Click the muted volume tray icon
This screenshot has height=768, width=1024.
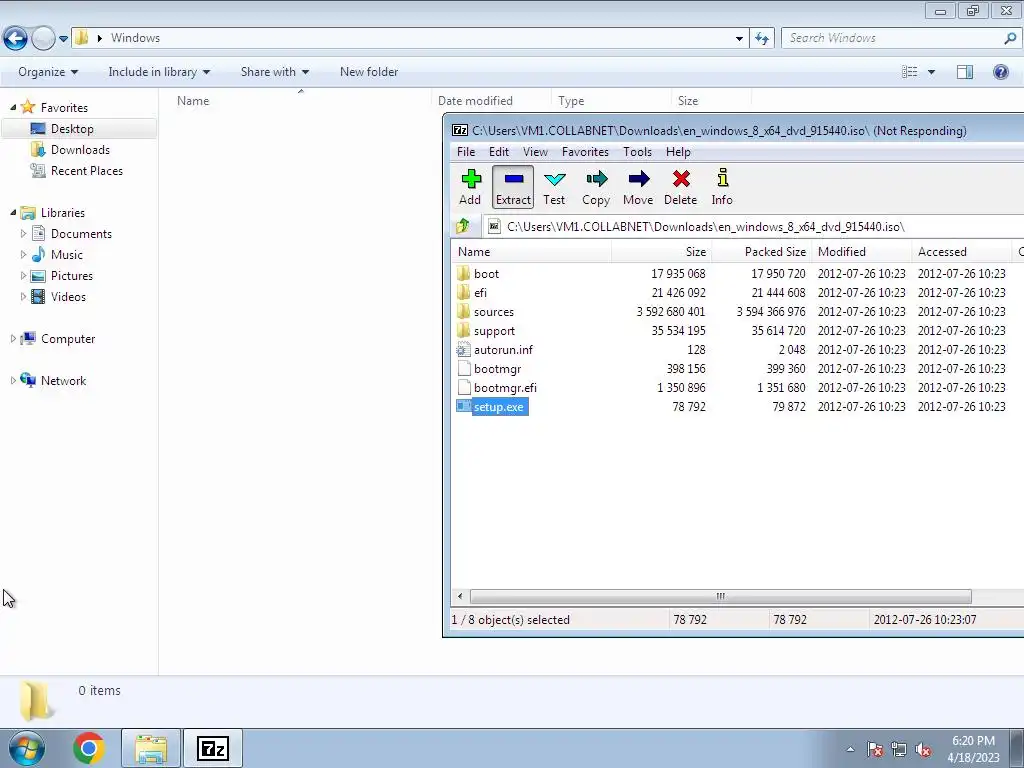923,750
